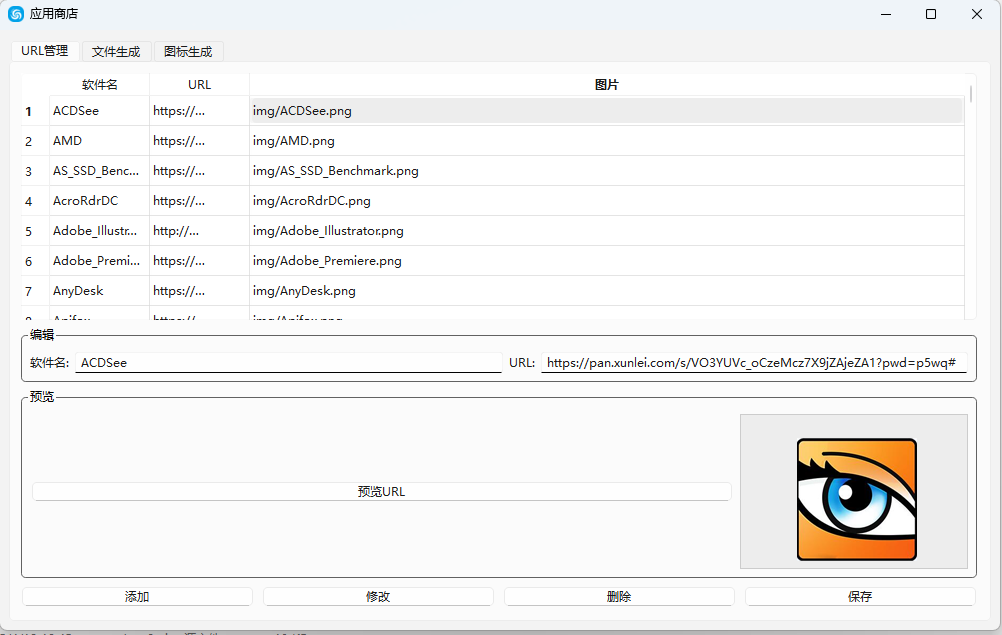Screen dimensions: 1002x635
Task: Click the URL column header
Action: [x=199, y=84]
